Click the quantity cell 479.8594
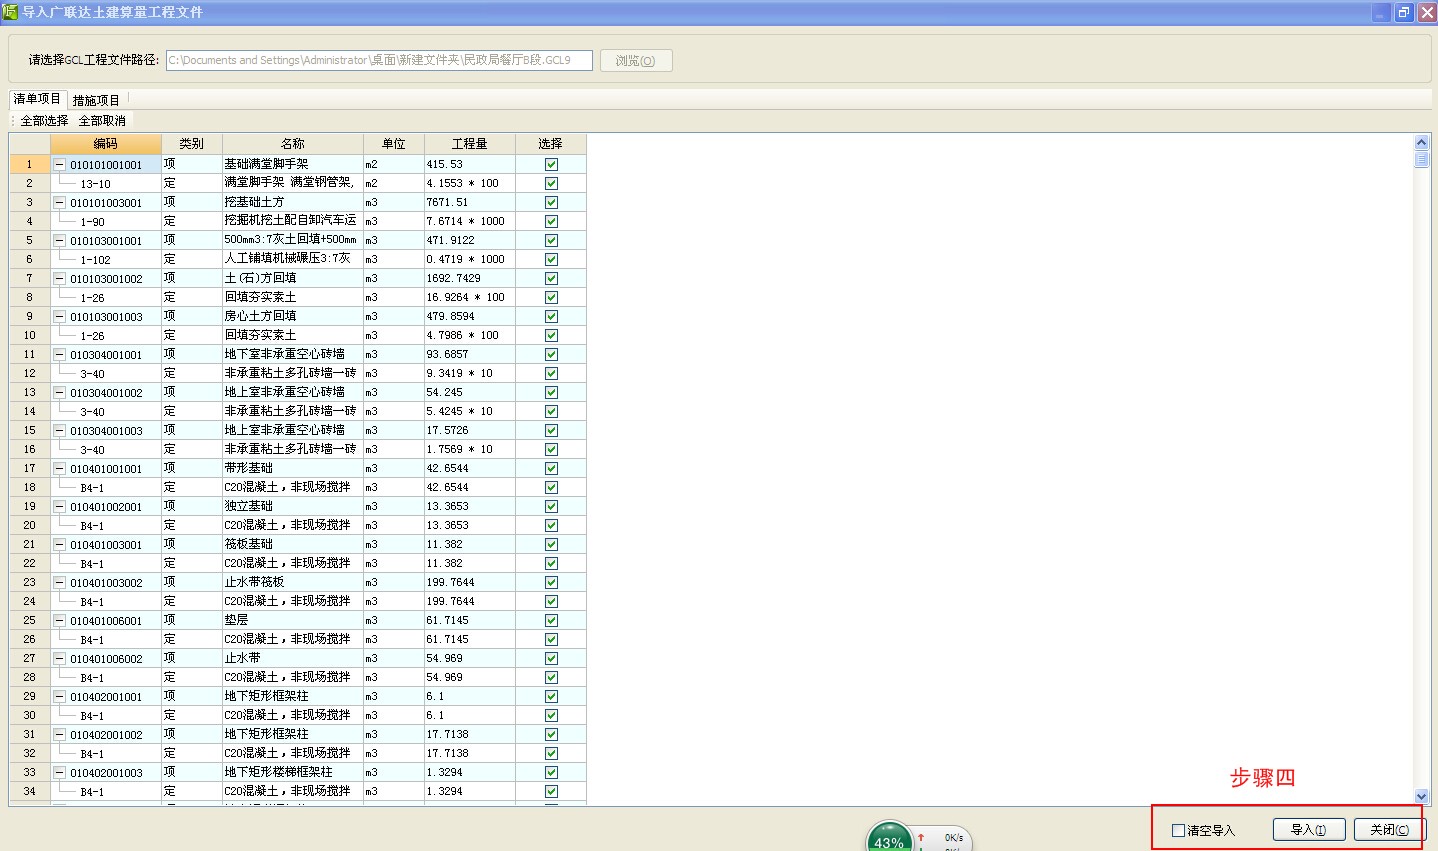The image size is (1438, 851). coord(470,316)
